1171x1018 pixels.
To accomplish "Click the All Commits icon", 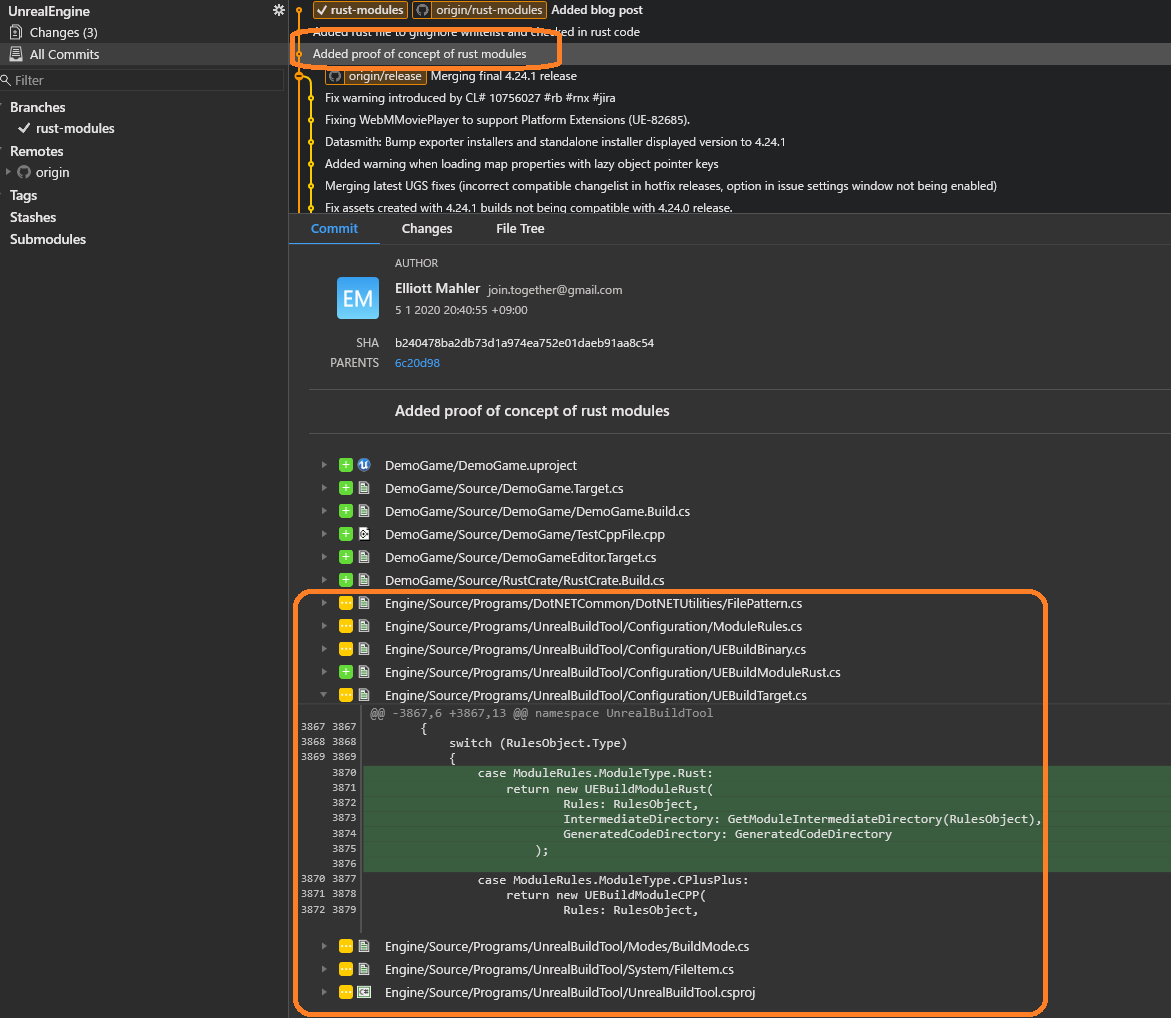I will (16, 54).
